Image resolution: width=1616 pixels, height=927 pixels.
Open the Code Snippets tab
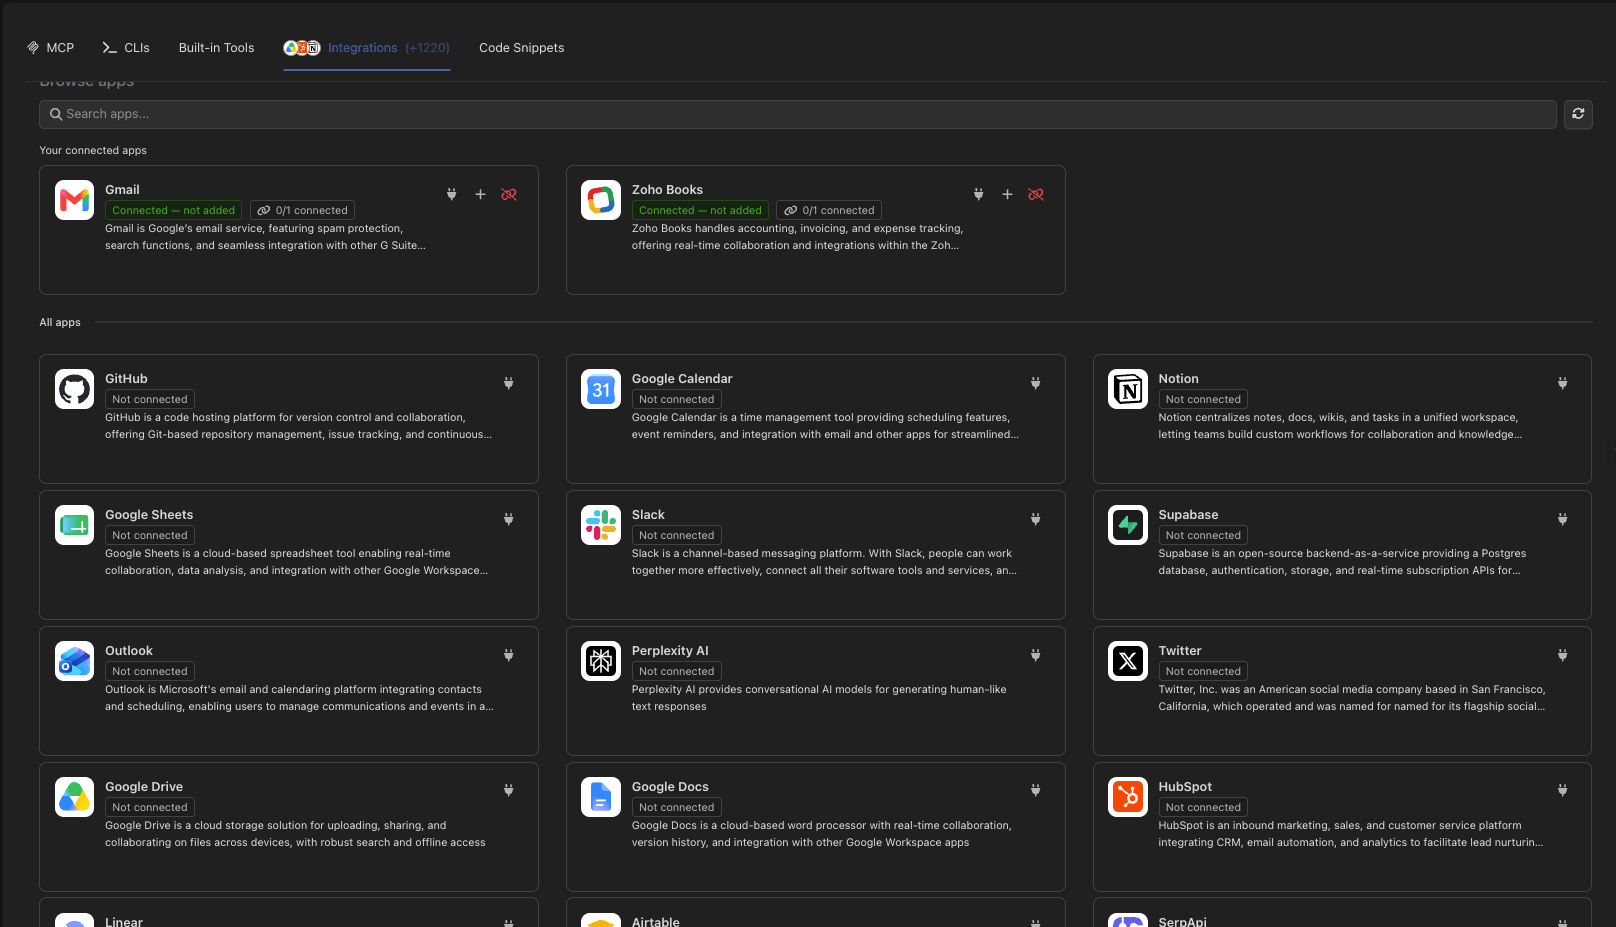pos(521,48)
